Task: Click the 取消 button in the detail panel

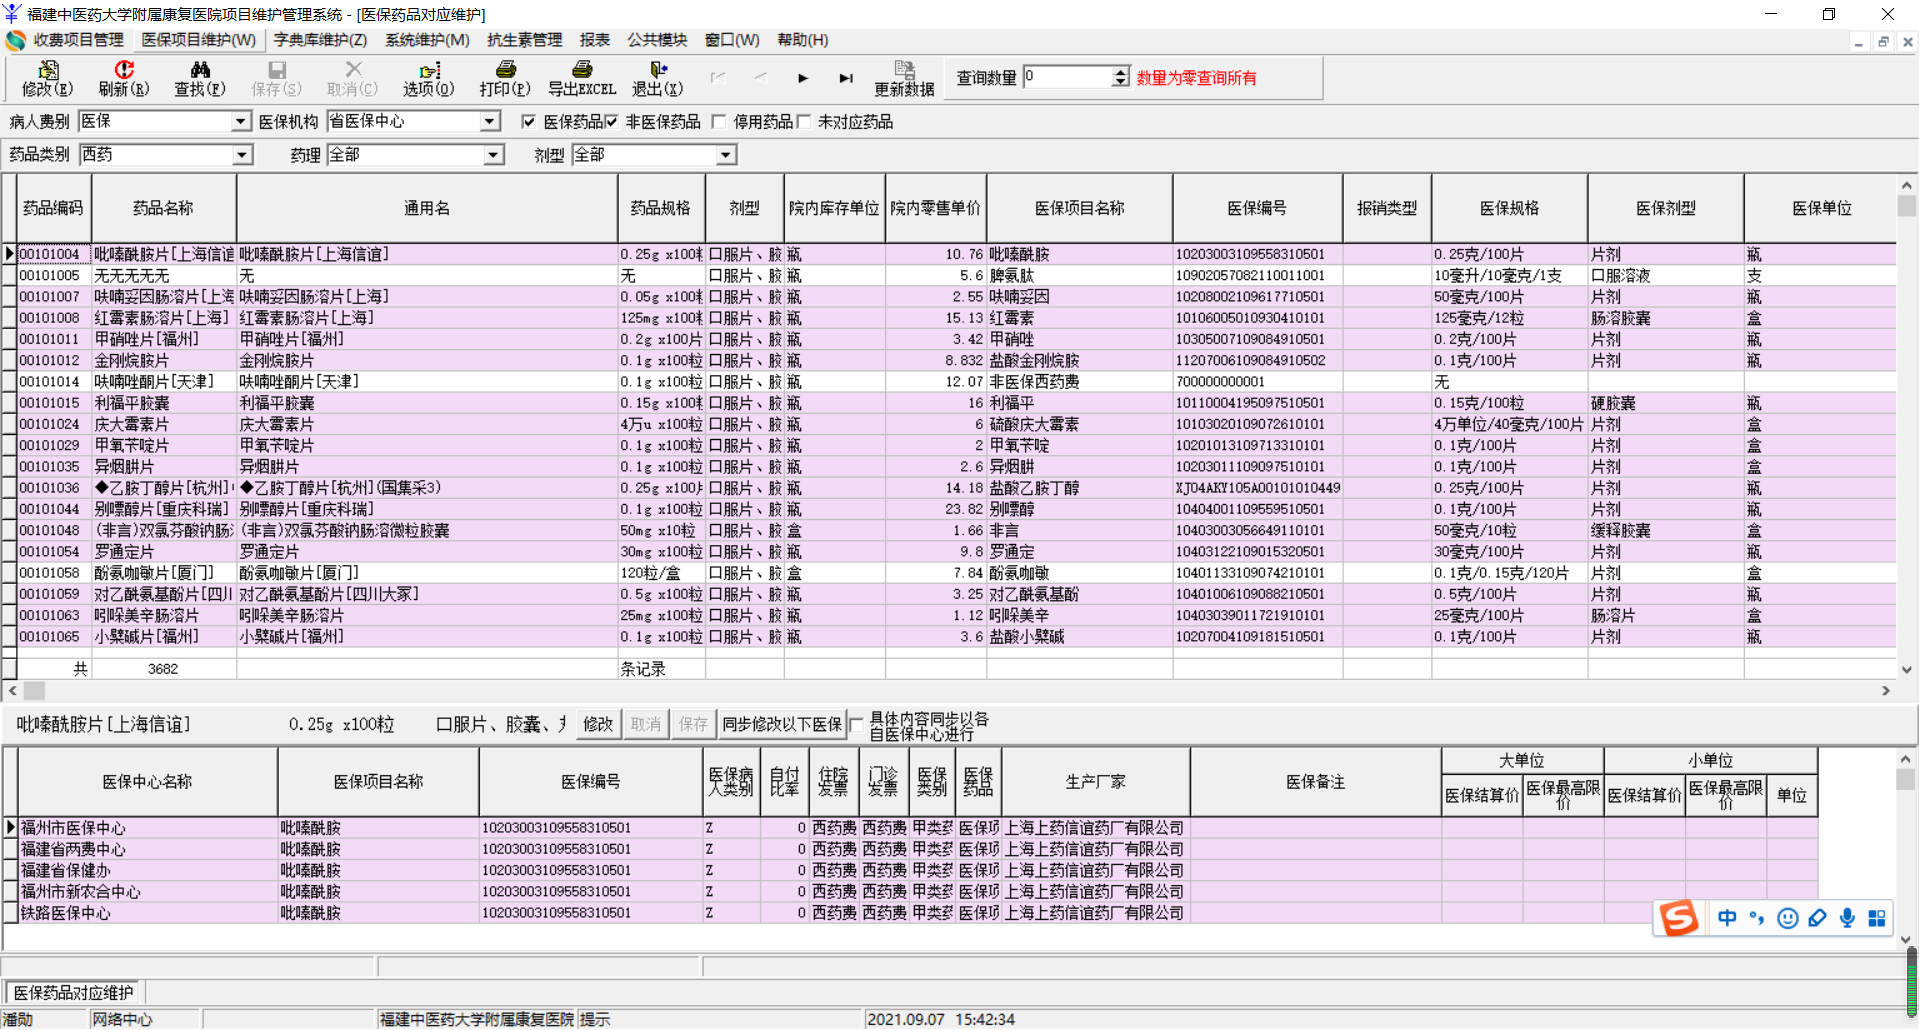Action: (645, 724)
